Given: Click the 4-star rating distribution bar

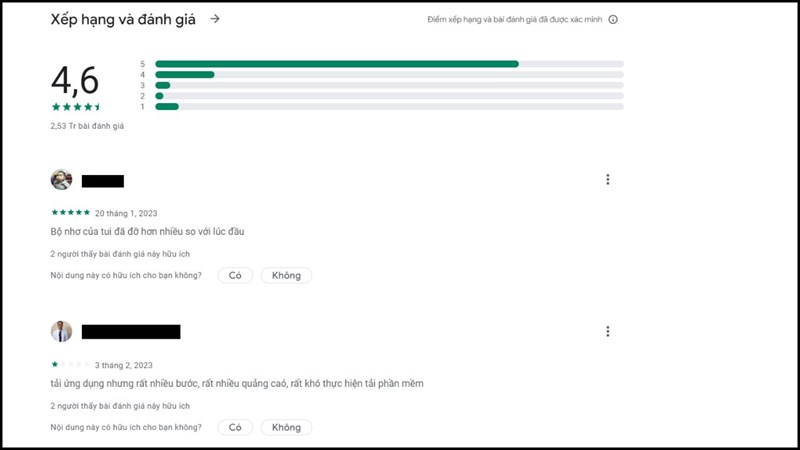Looking at the screenshot, I should [389, 74].
